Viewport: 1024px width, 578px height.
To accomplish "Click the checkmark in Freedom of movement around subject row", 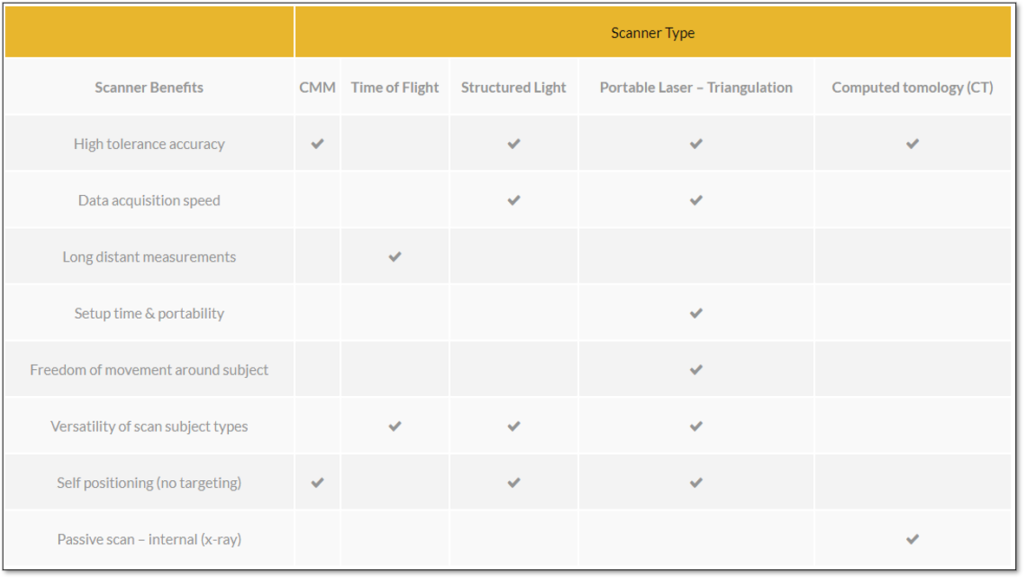I will pyautogui.click(x=696, y=370).
